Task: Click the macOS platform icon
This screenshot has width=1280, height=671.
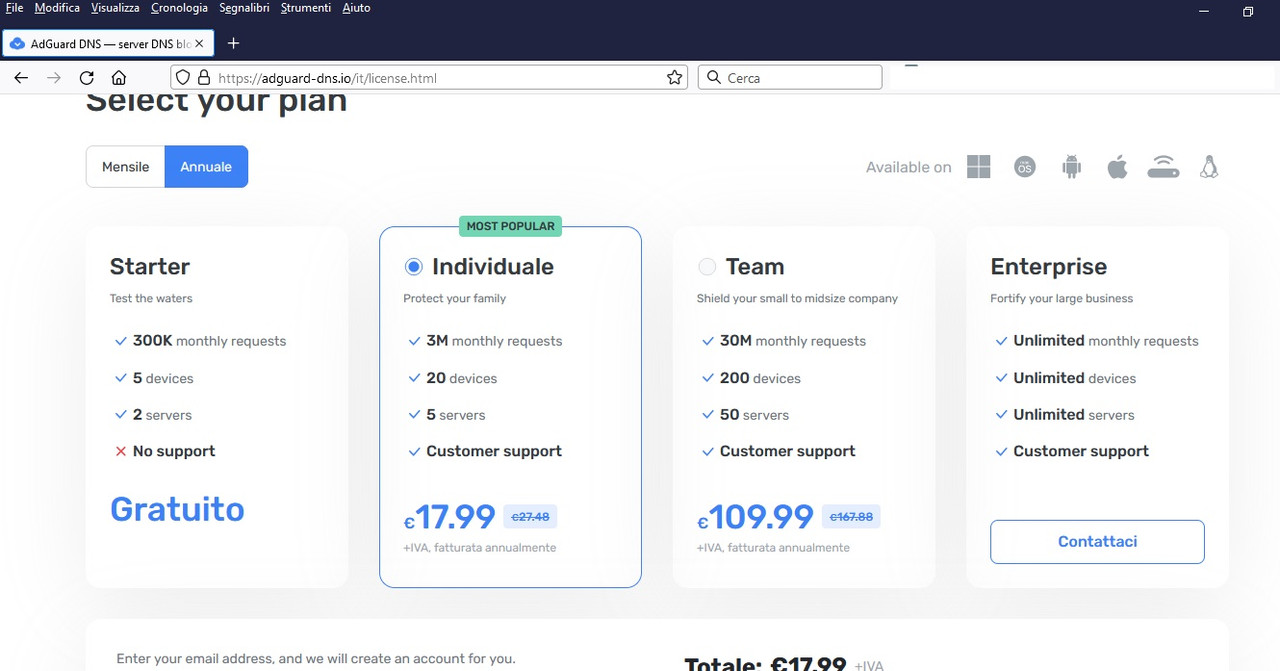Action: click(1024, 167)
